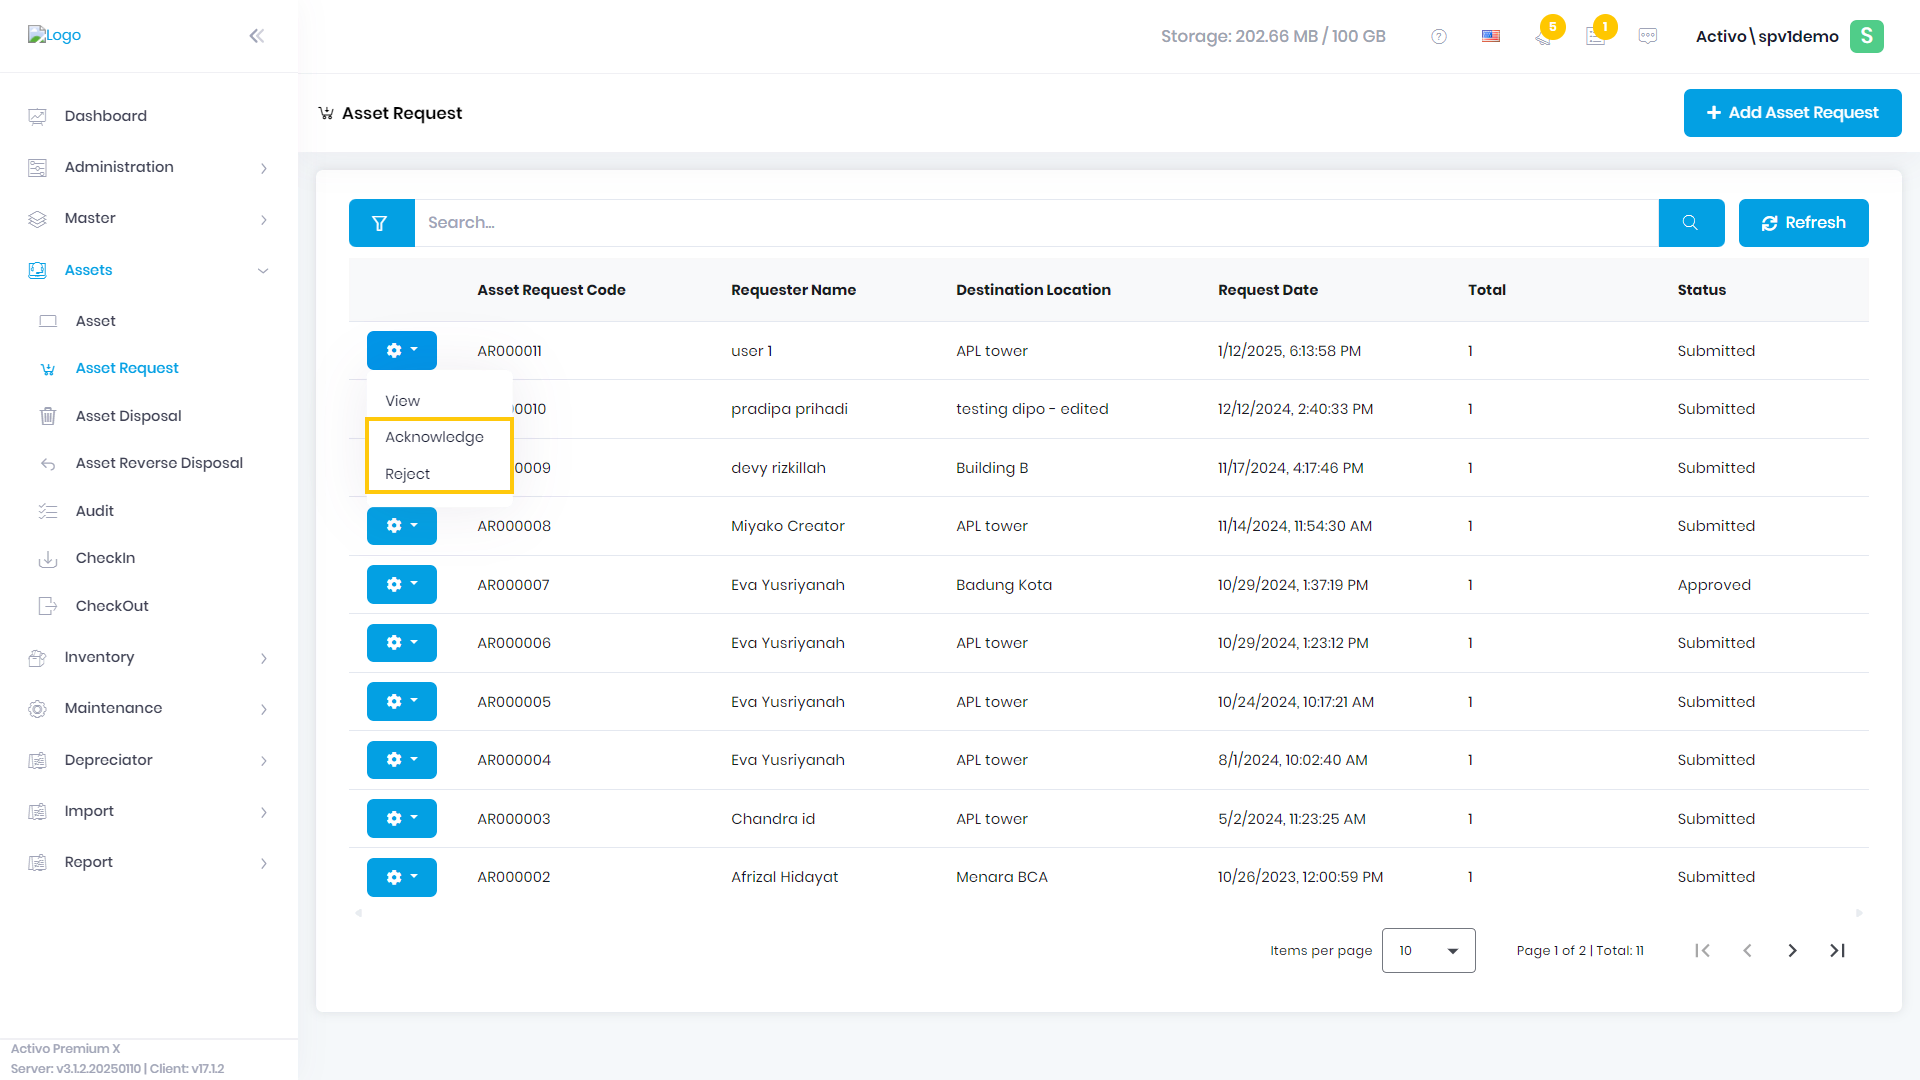Open gear action dropdown for AR000007

tap(401, 584)
